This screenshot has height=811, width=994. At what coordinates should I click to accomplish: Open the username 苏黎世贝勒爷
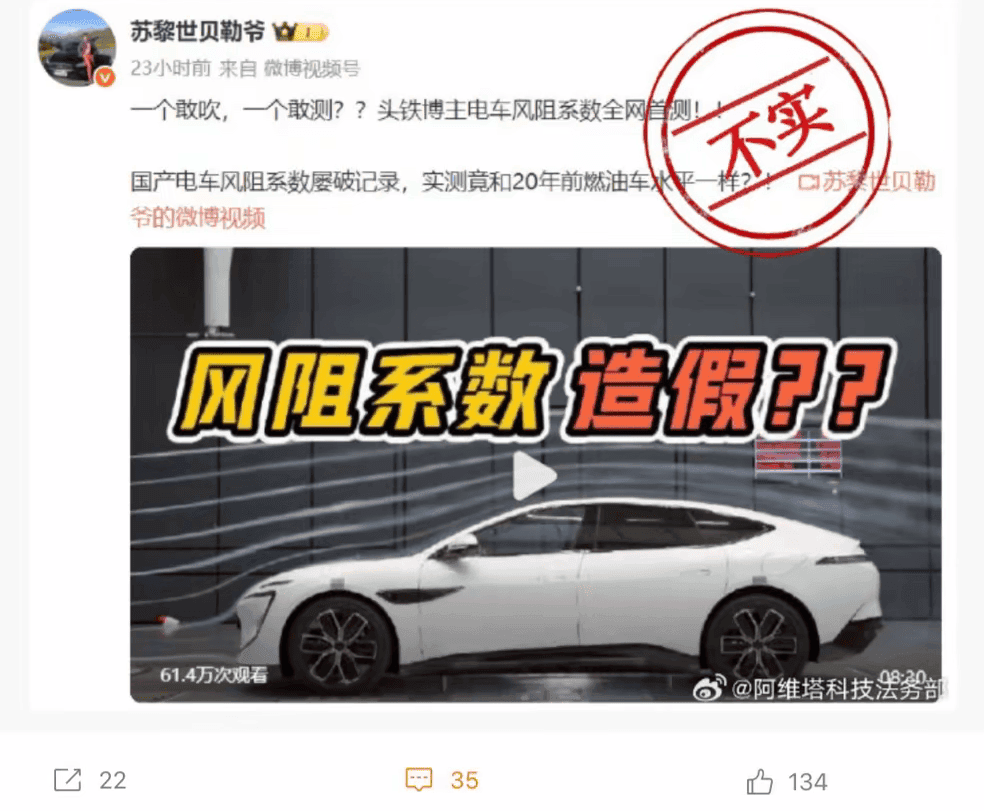tap(197, 31)
